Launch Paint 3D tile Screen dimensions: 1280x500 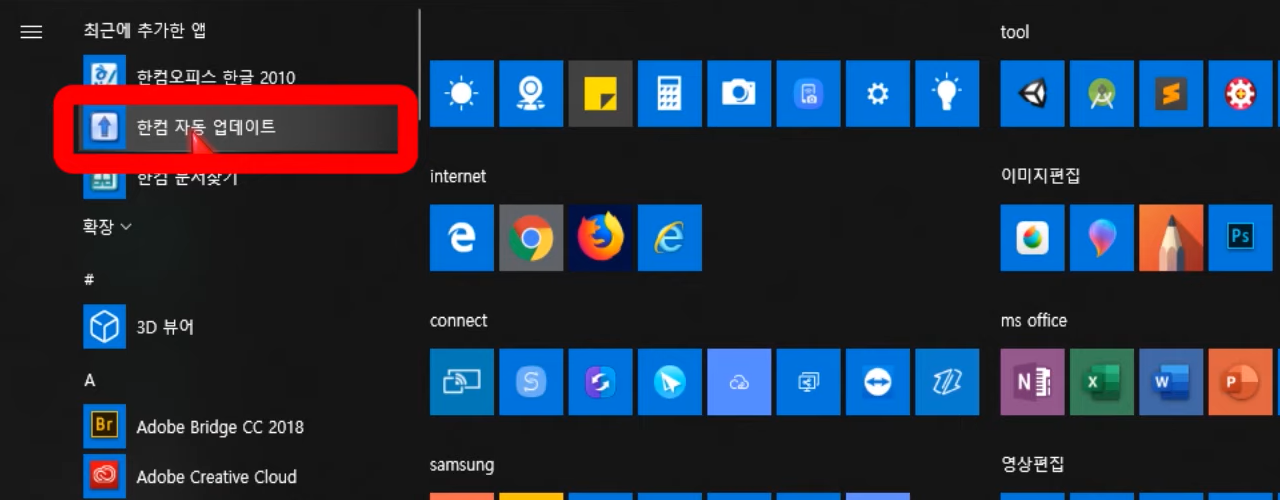point(1102,238)
